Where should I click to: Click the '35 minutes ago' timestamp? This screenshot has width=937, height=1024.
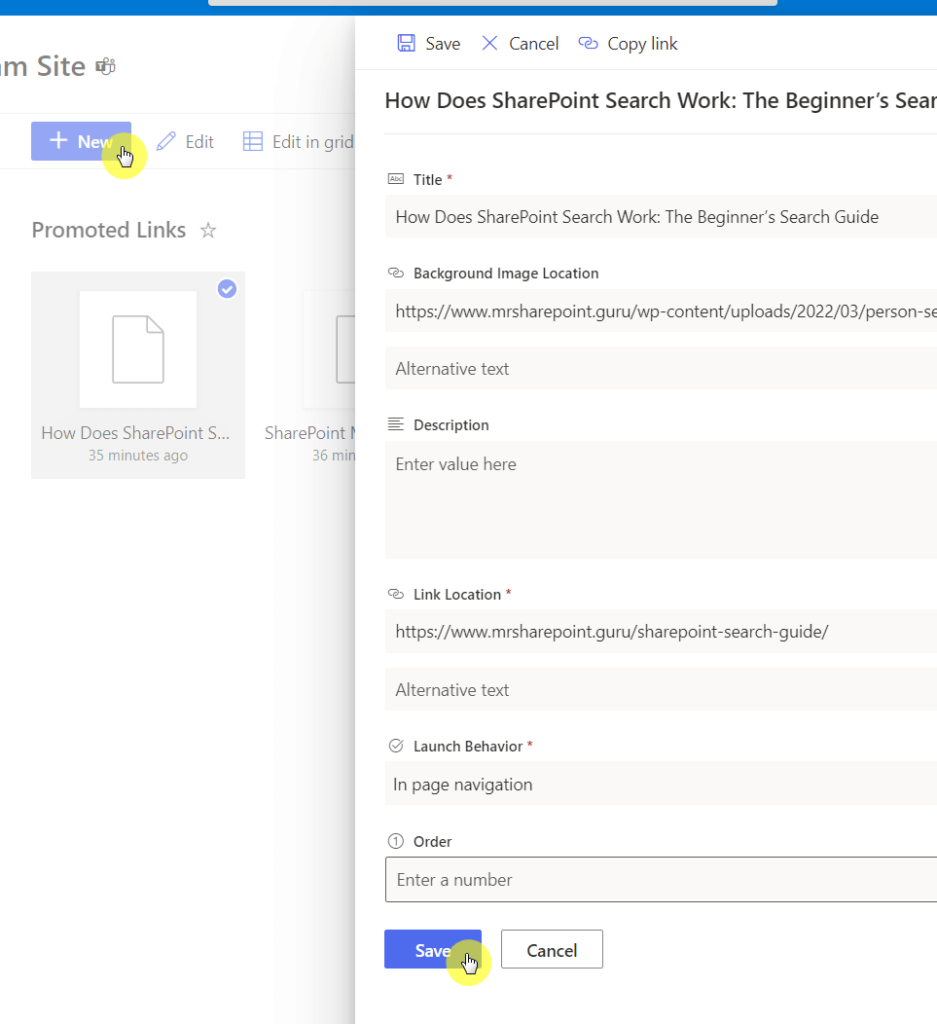pos(138,455)
